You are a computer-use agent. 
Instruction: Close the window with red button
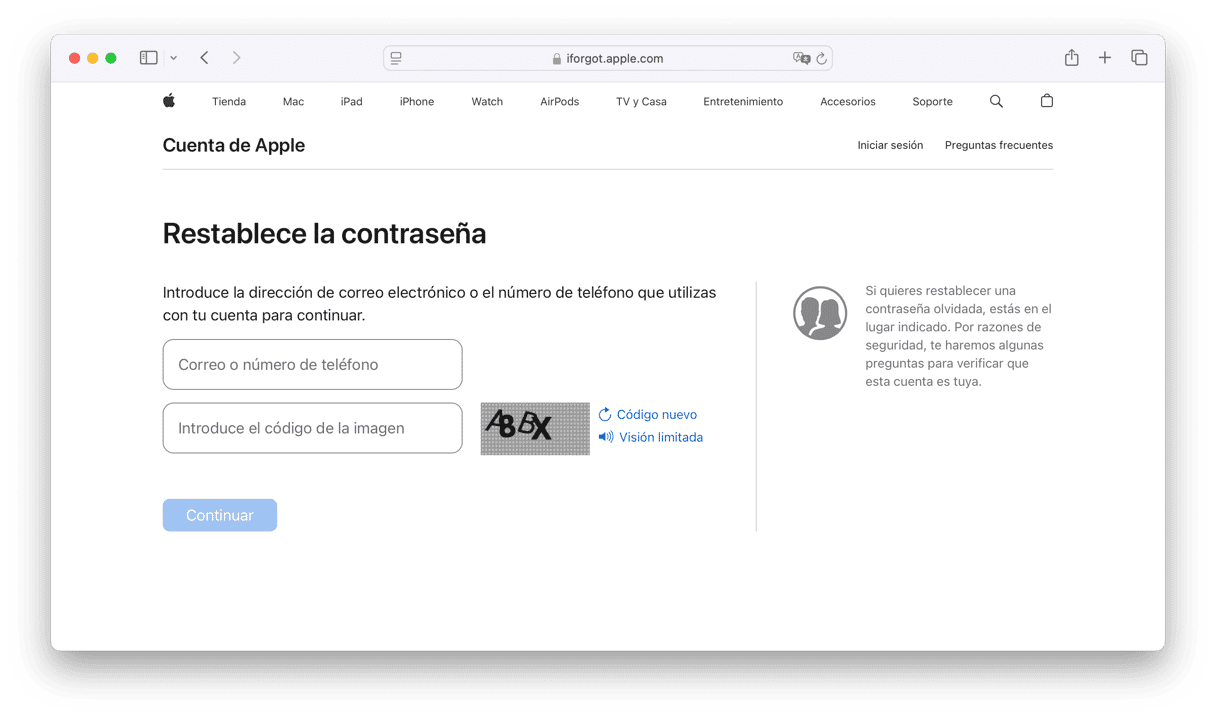(x=74, y=58)
